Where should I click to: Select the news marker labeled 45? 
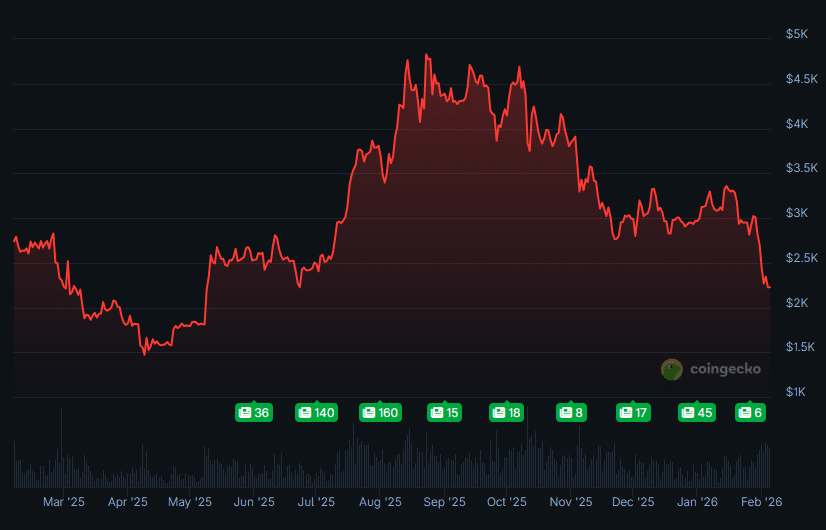point(696,412)
